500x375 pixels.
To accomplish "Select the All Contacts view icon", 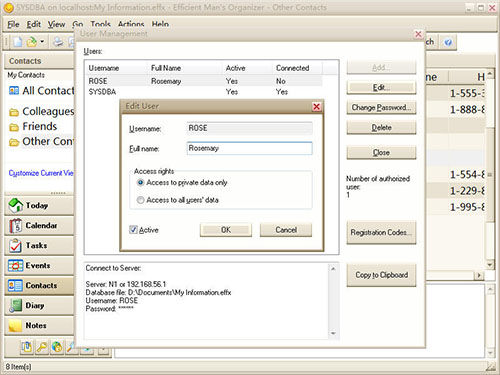I will 14,90.
